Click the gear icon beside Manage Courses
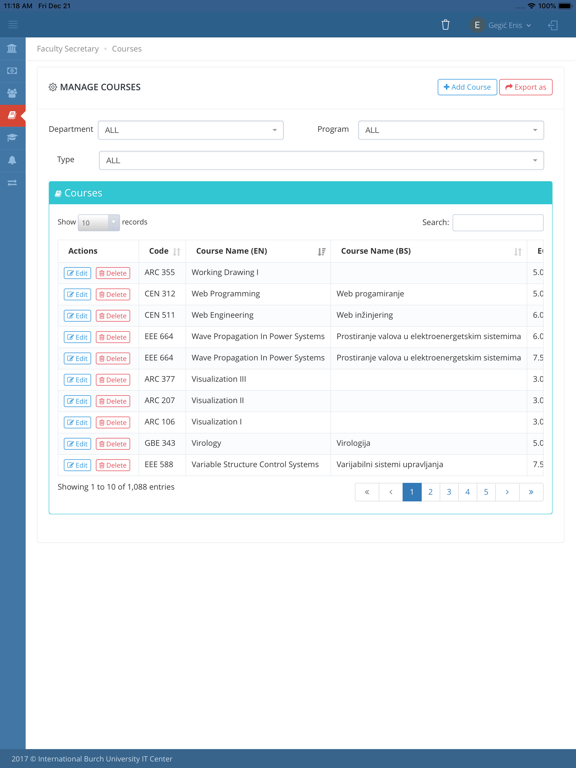The height and width of the screenshot is (768, 576). (x=52, y=87)
